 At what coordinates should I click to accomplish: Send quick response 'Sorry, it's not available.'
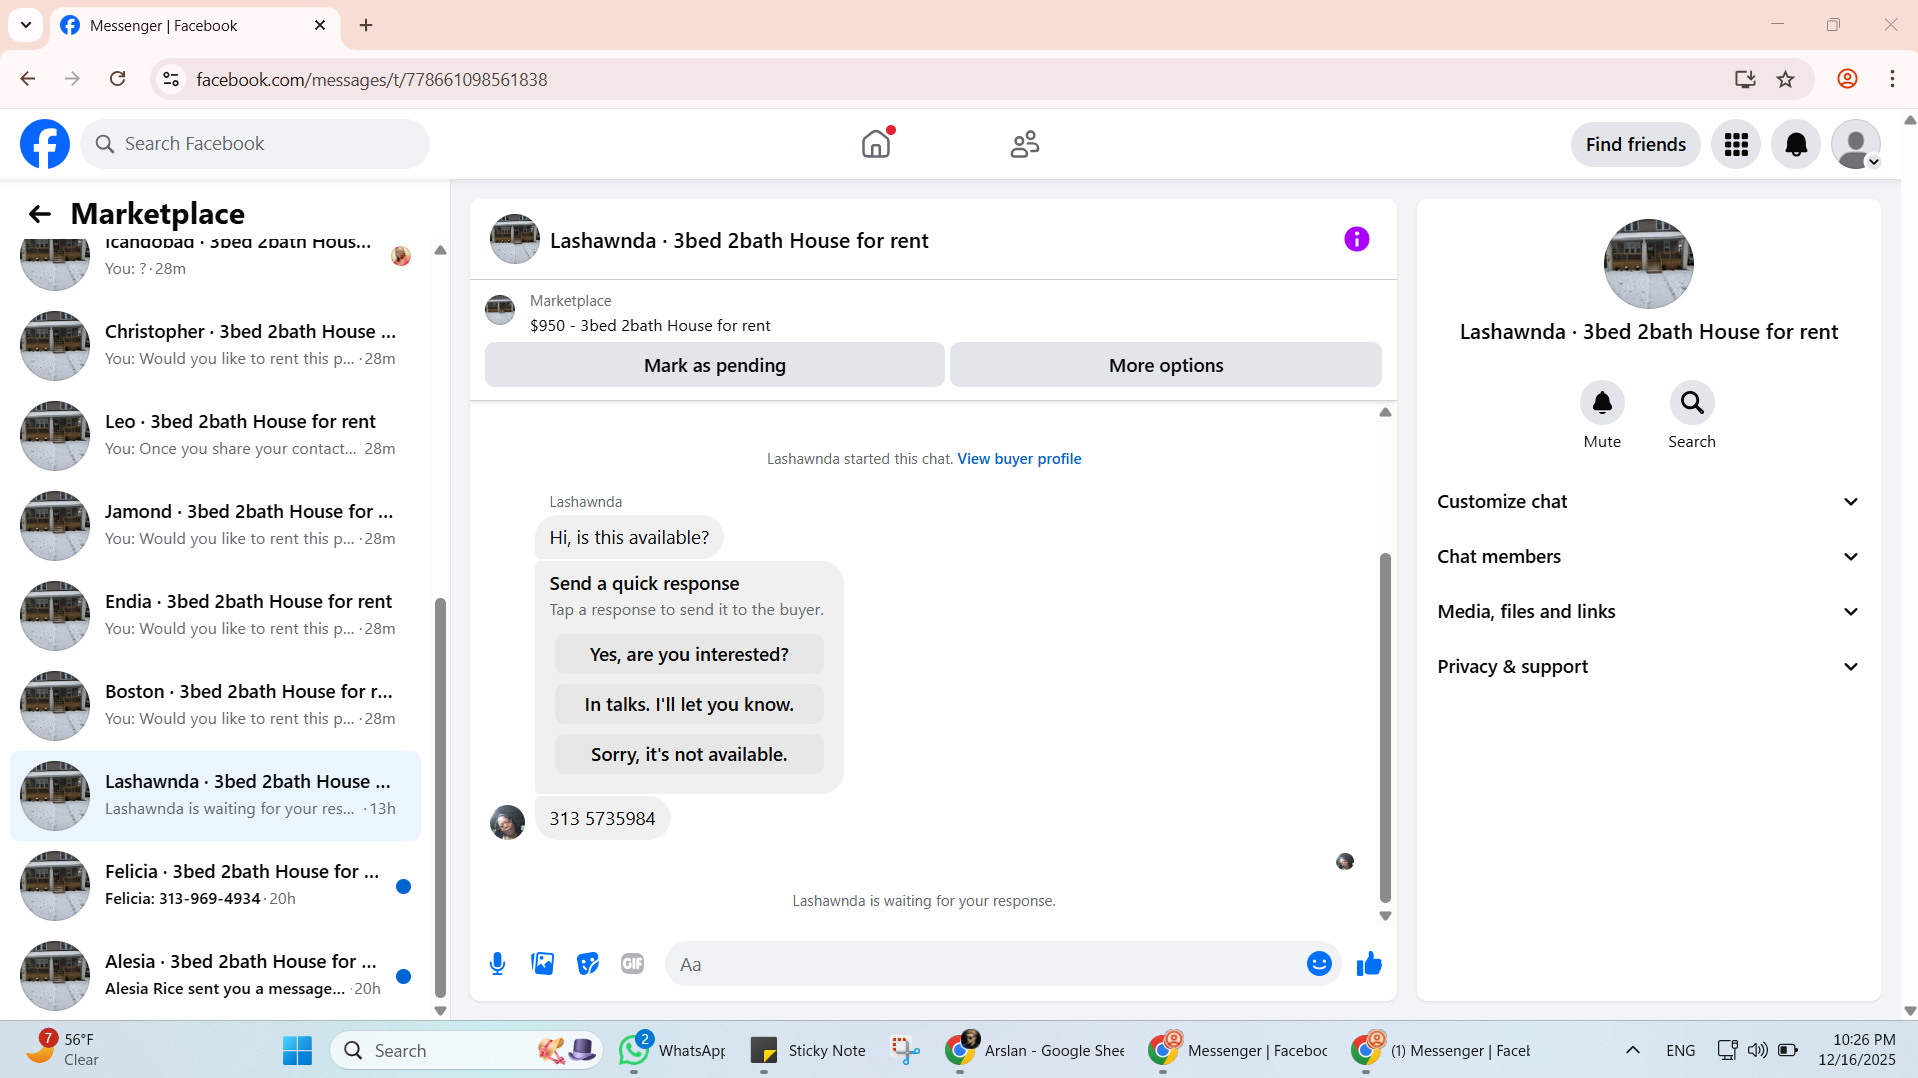(689, 755)
